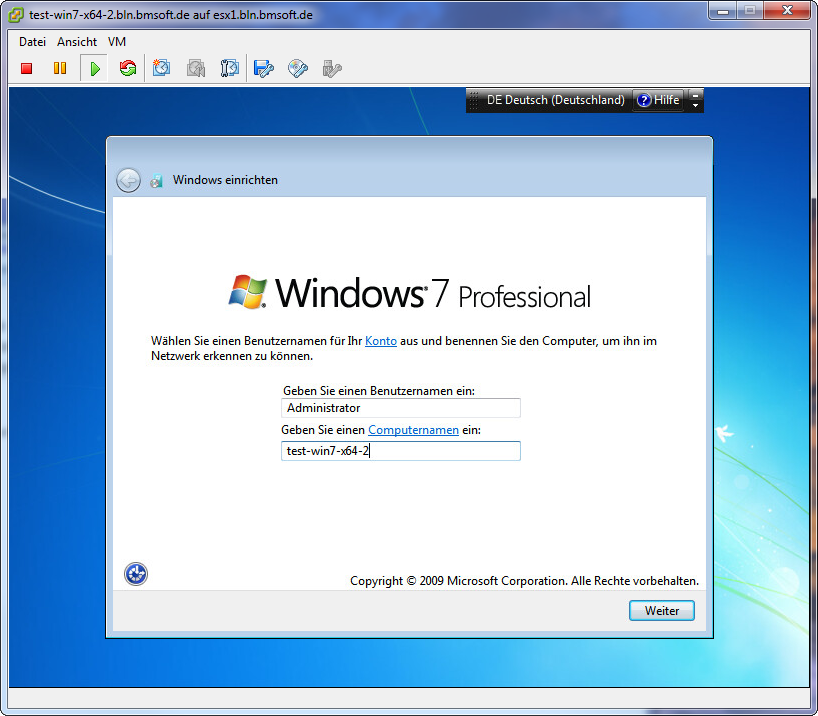The height and width of the screenshot is (716, 818).
Task: Open the Ansicht menu
Action: [77, 42]
